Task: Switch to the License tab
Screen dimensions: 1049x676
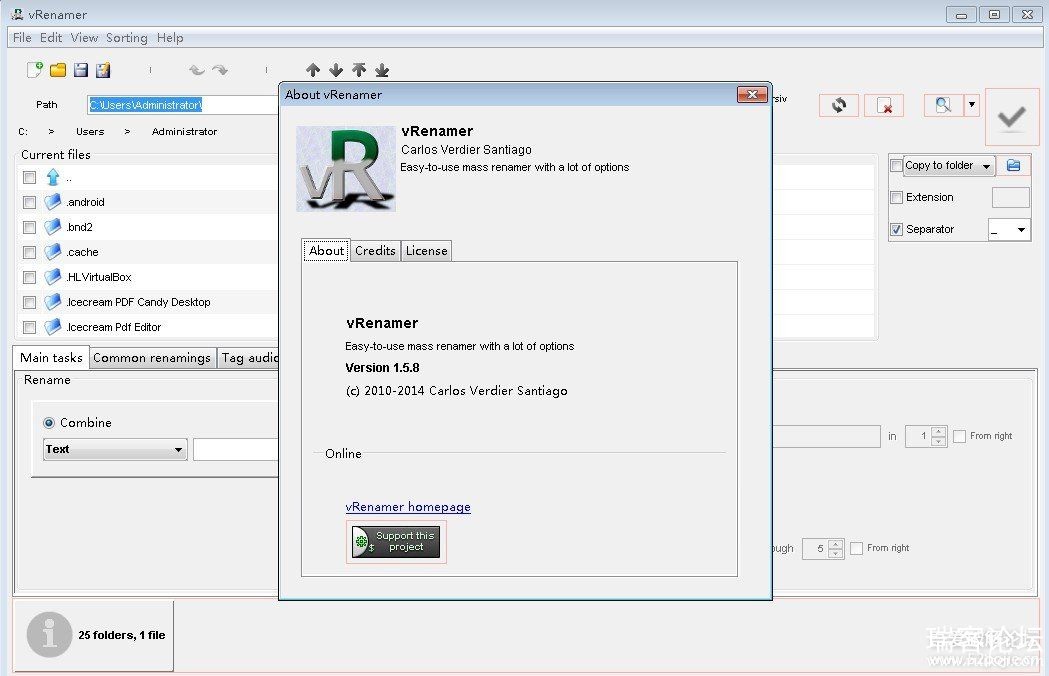Action: (x=426, y=251)
